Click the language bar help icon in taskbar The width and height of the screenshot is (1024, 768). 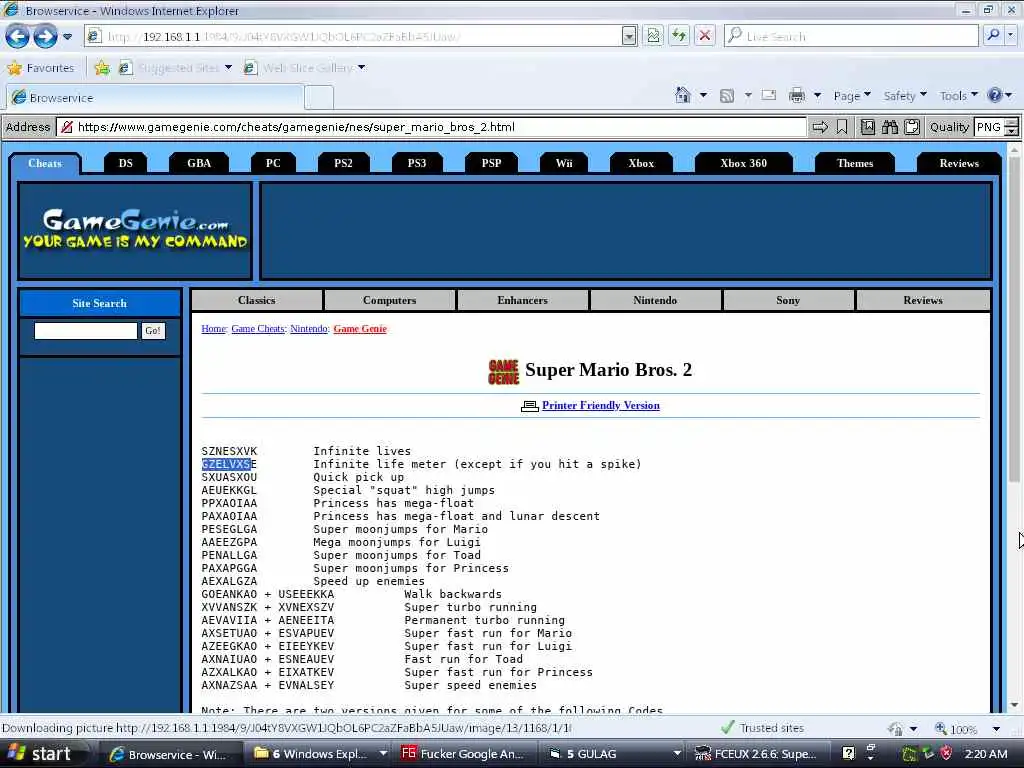click(x=848, y=753)
